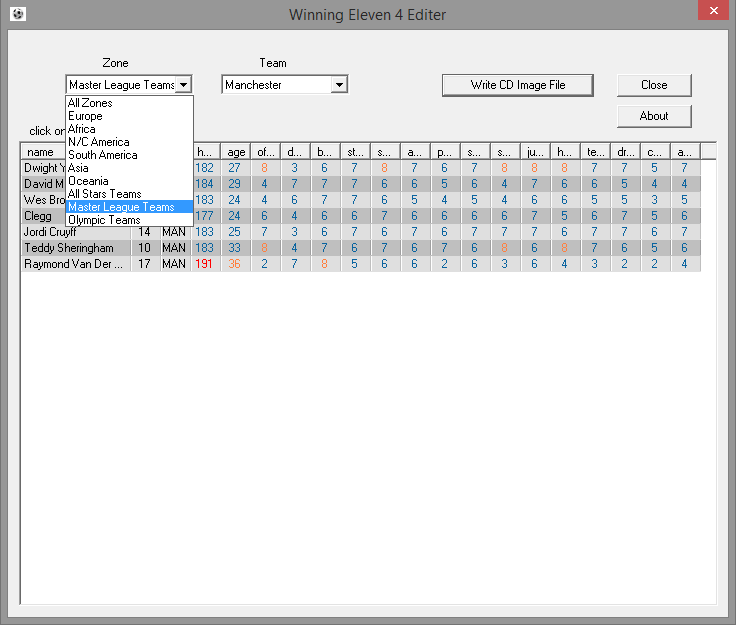Image resolution: width=736 pixels, height=625 pixels.
Task: Select N/C America zone option
Action: (x=130, y=142)
